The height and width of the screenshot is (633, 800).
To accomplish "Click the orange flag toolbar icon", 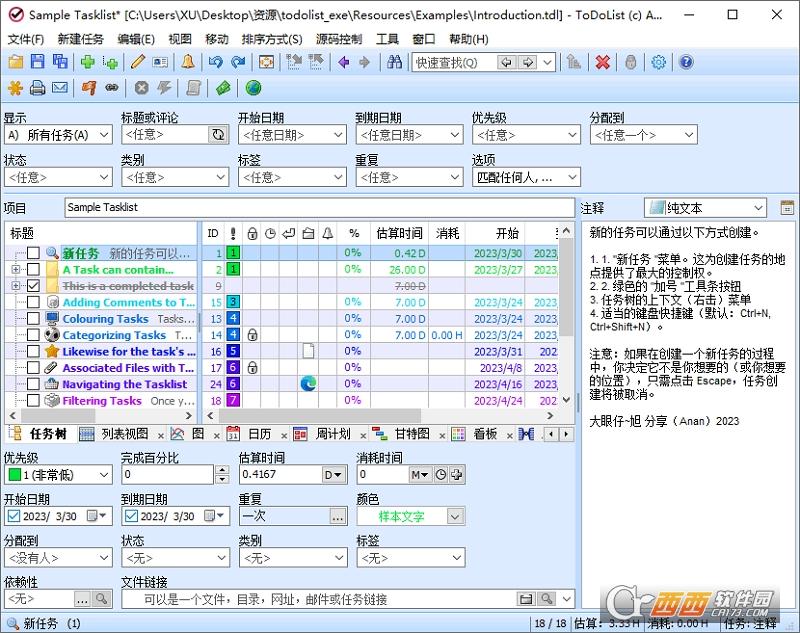I will (89, 88).
